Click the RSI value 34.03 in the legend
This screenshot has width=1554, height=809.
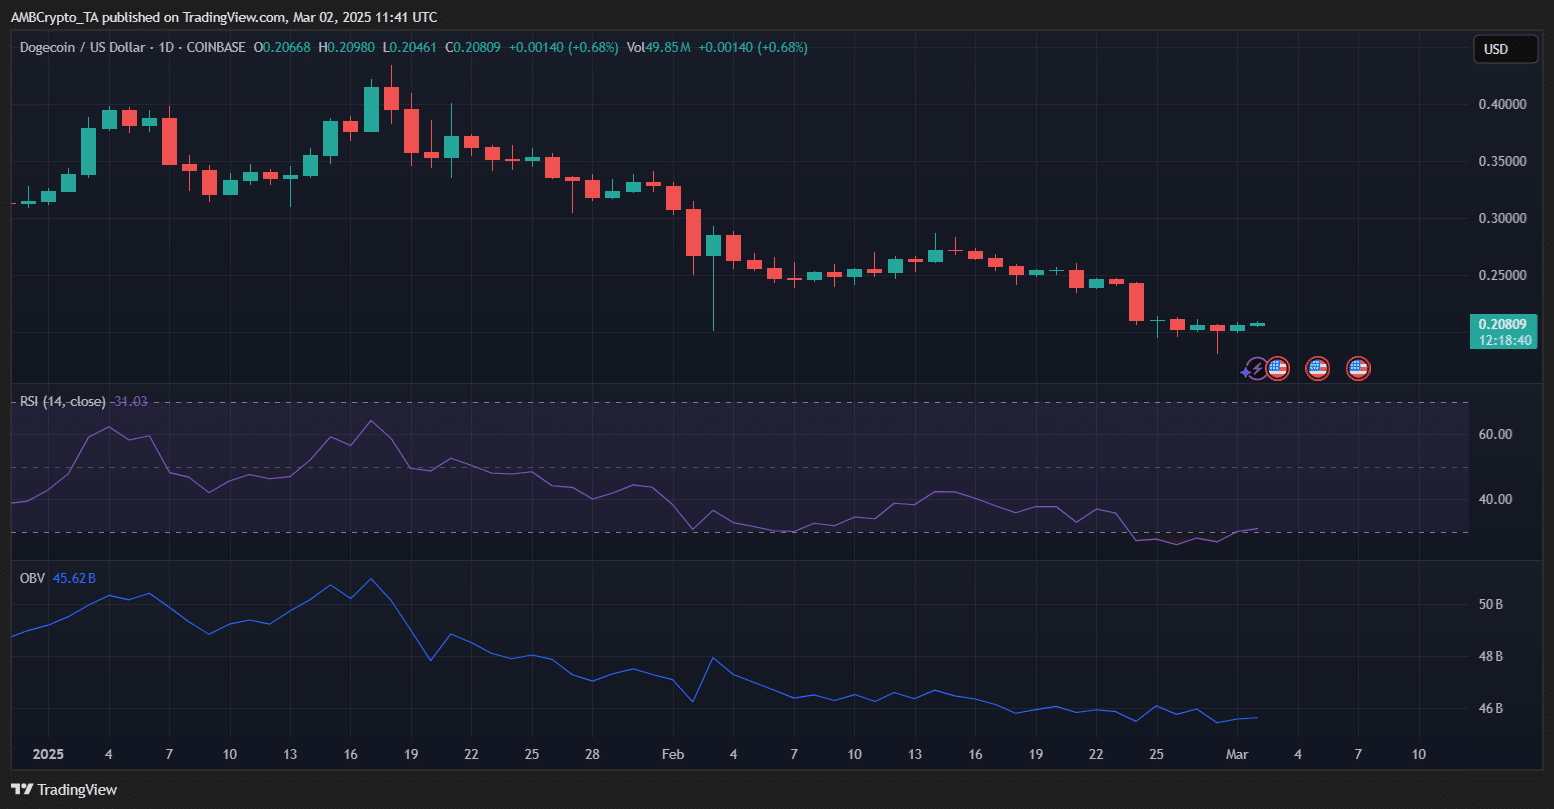129,401
